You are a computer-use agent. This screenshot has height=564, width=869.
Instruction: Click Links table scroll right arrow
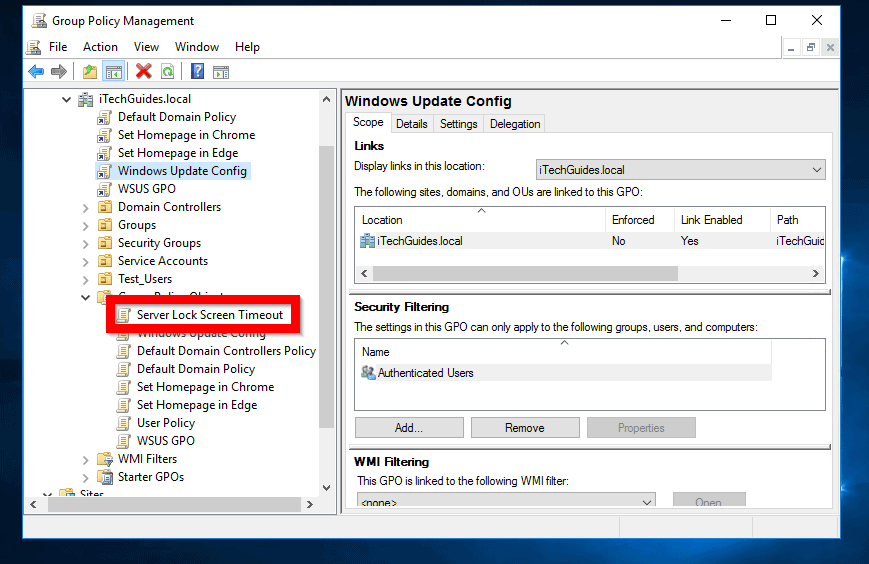pos(816,274)
